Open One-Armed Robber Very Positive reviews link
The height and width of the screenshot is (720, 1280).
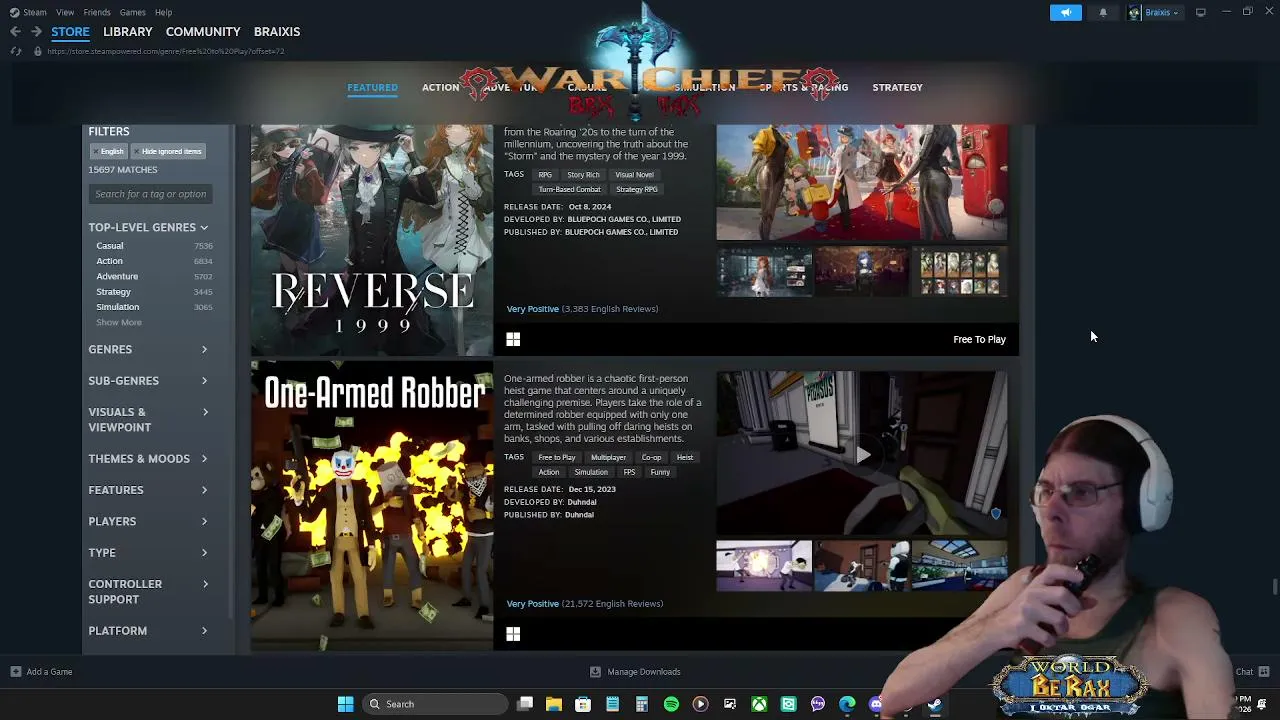[532, 604]
